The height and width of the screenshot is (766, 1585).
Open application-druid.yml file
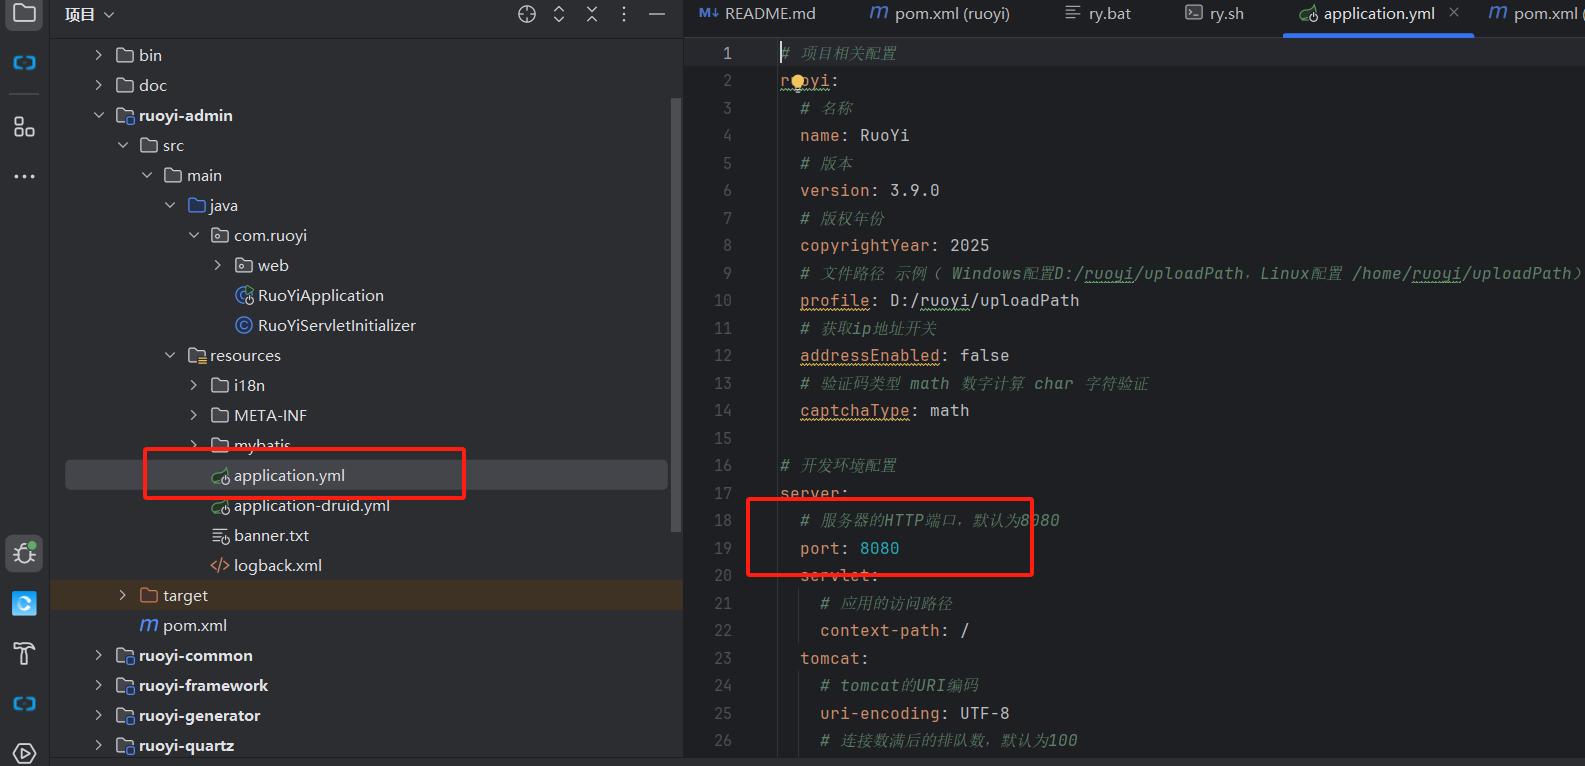point(311,505)
